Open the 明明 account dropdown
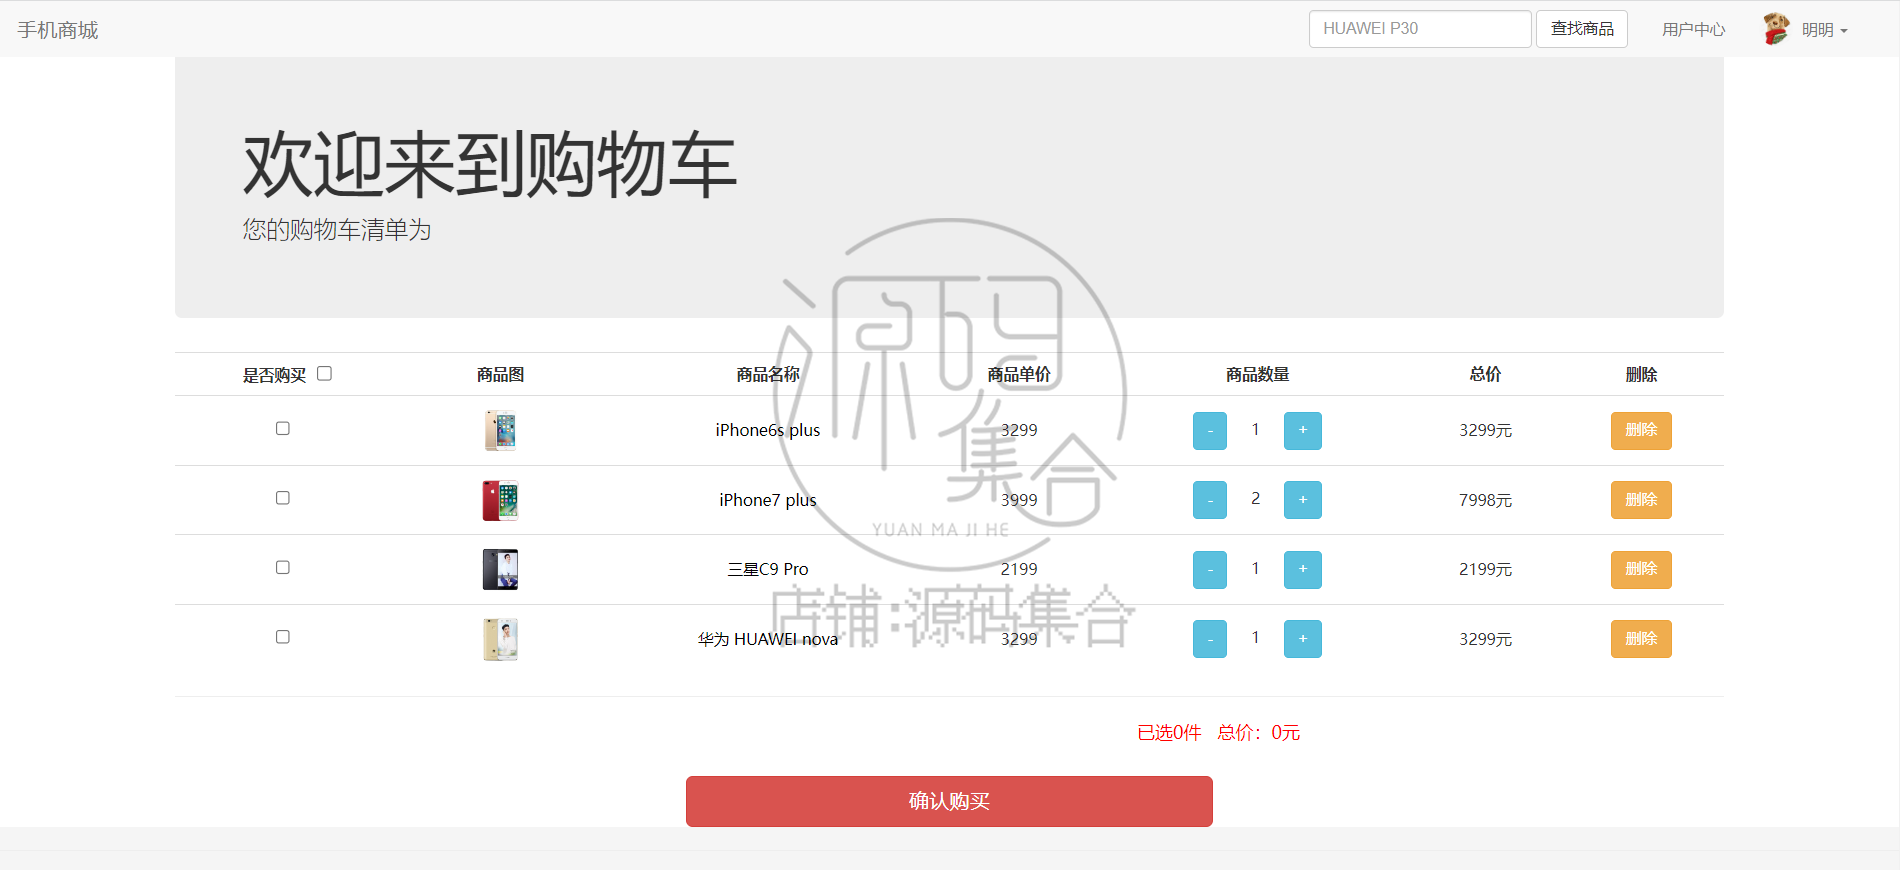This screenshot has height=870, width=1900. (1824, 30)
